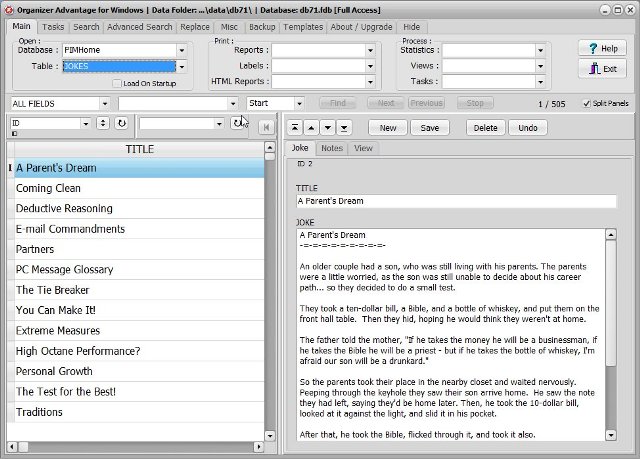Select the 'Partners' row
640x459 pixels.
click(x=139, y=249)
